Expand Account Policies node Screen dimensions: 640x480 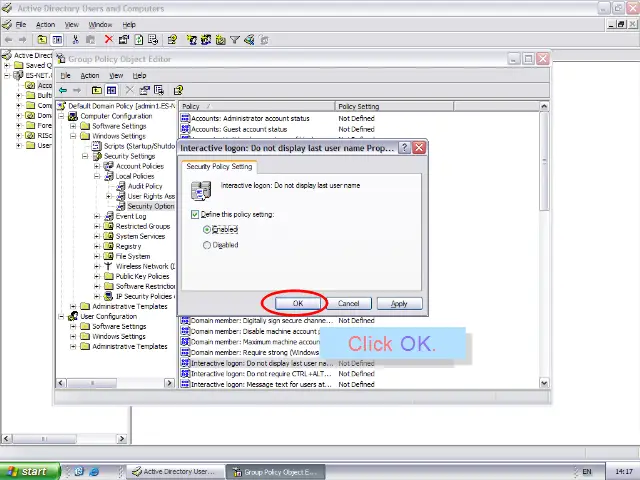point(97,166)
